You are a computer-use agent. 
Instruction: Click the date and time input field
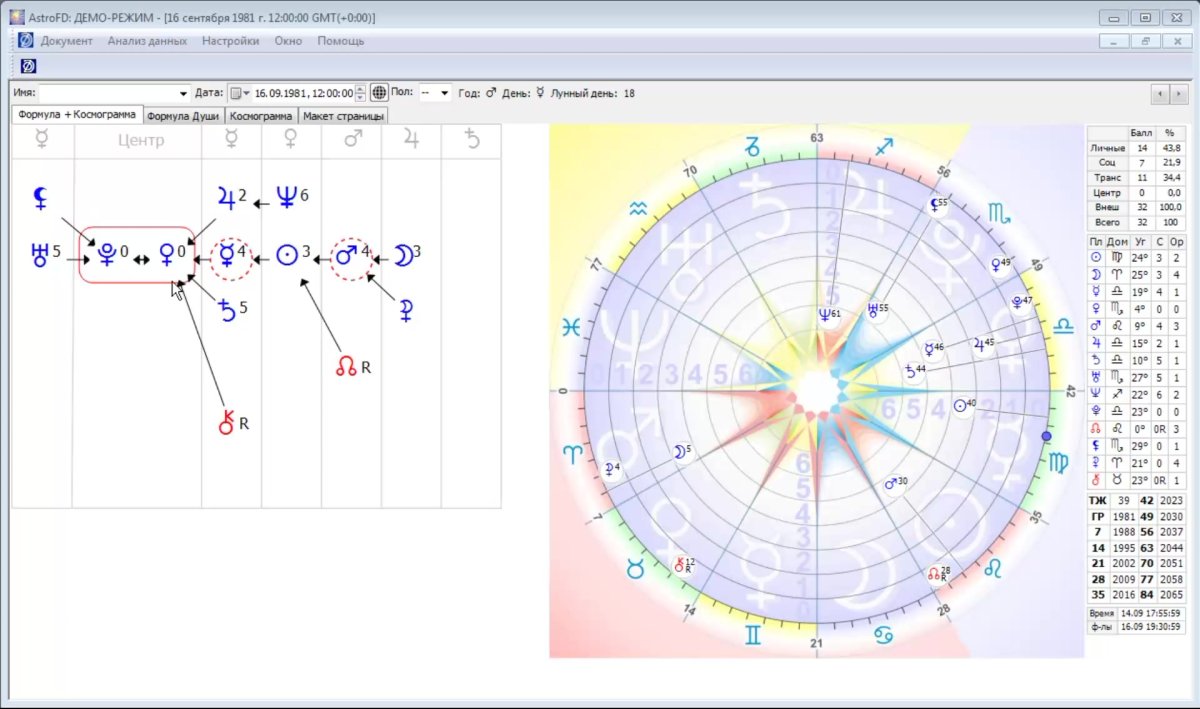coord(304,93)
